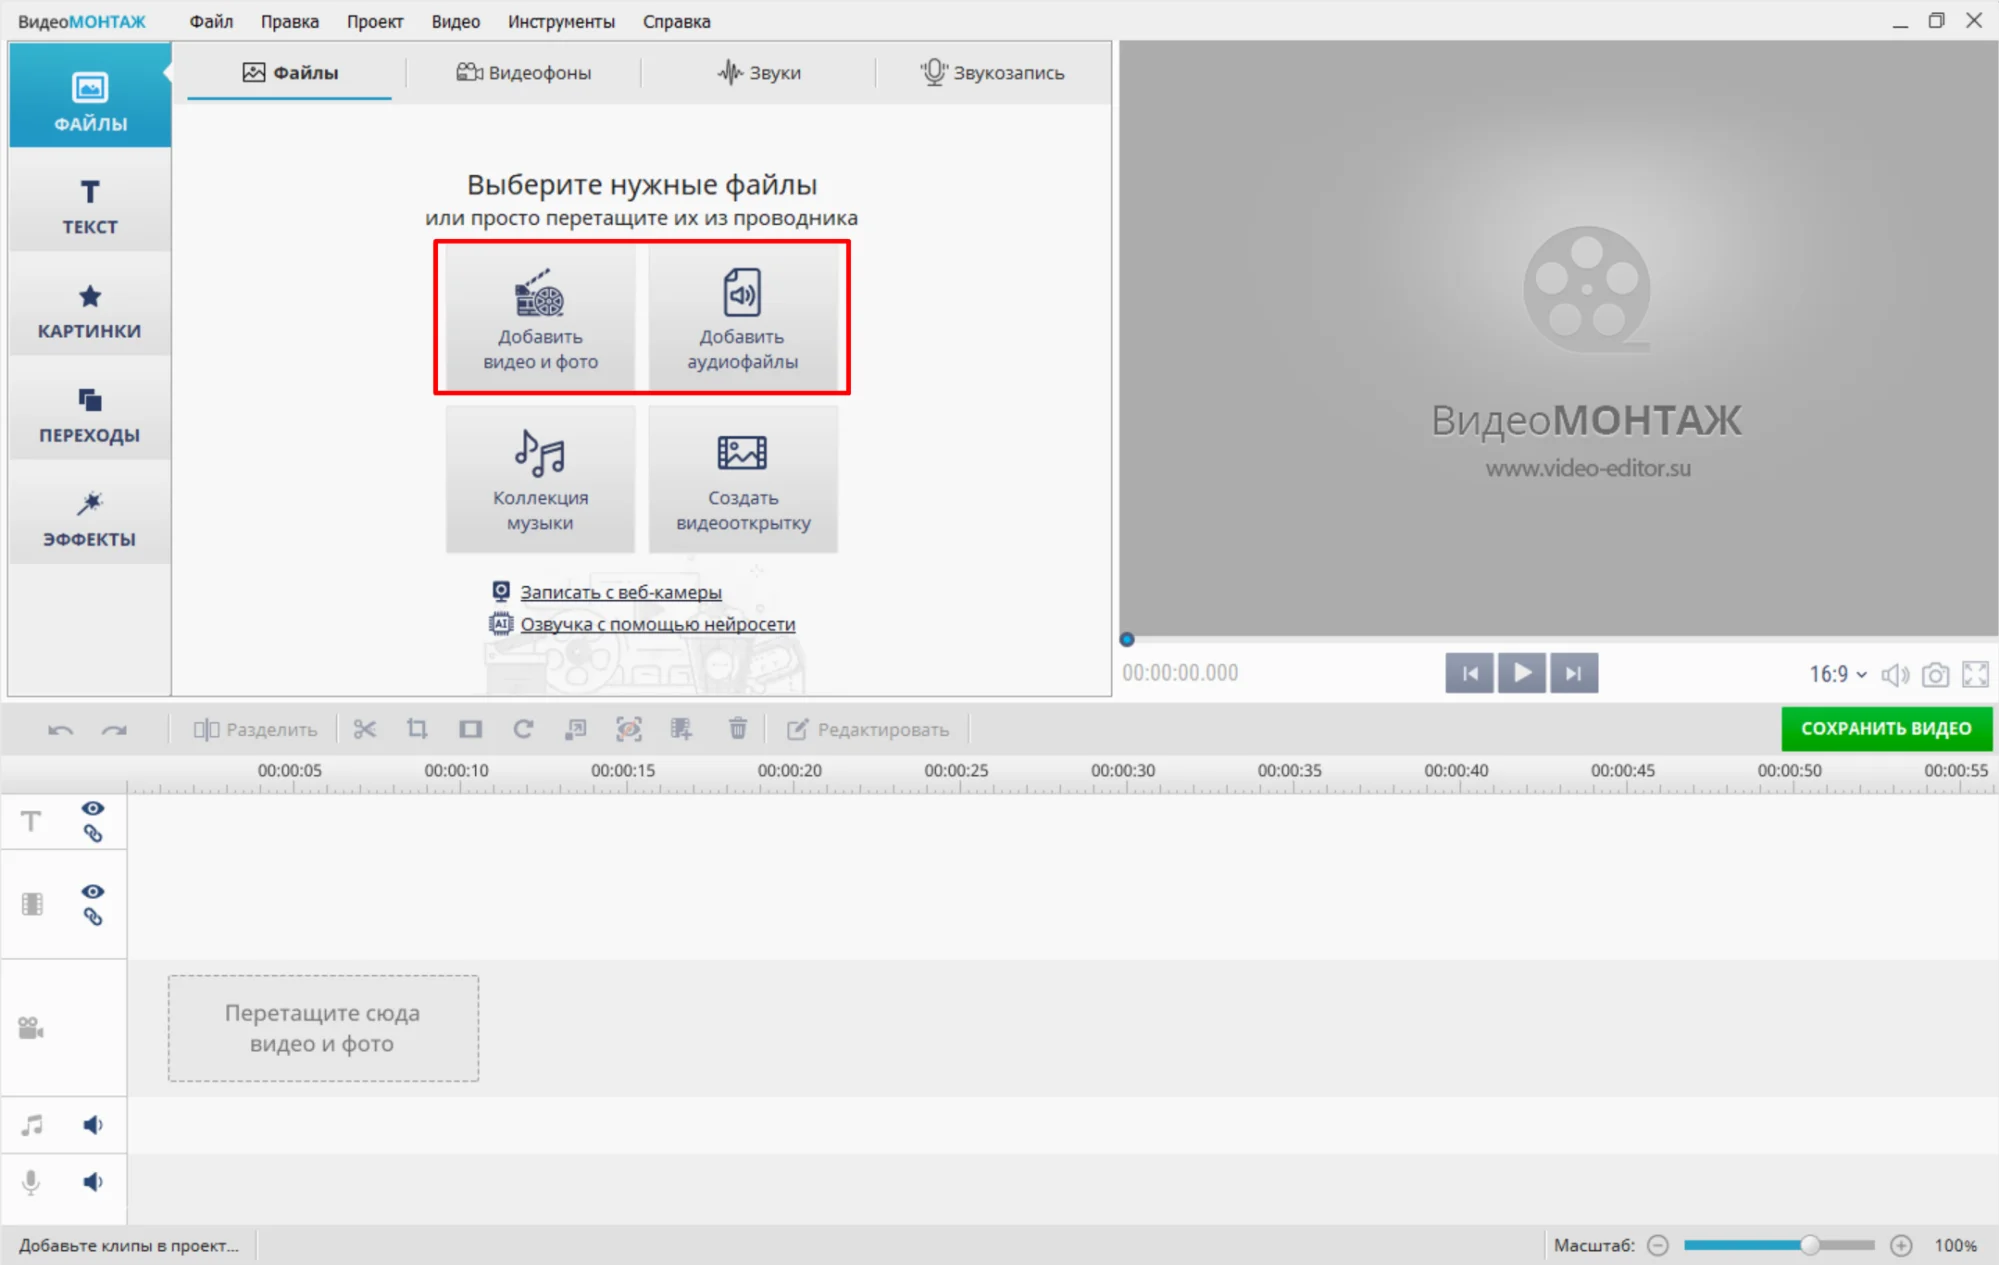Screen dimensions: 1999x1265
Task: Toggle link icon of text track
Action: pyautogui.click(x=93, y=834)
